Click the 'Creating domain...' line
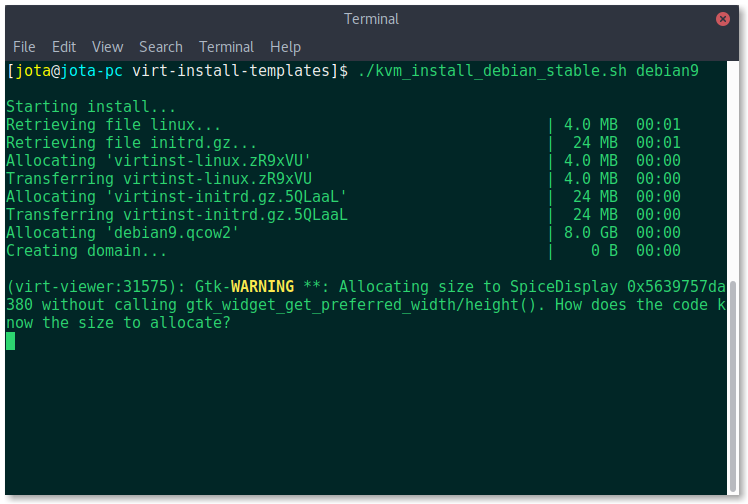 pyautogui.click(x=86, y=251)
